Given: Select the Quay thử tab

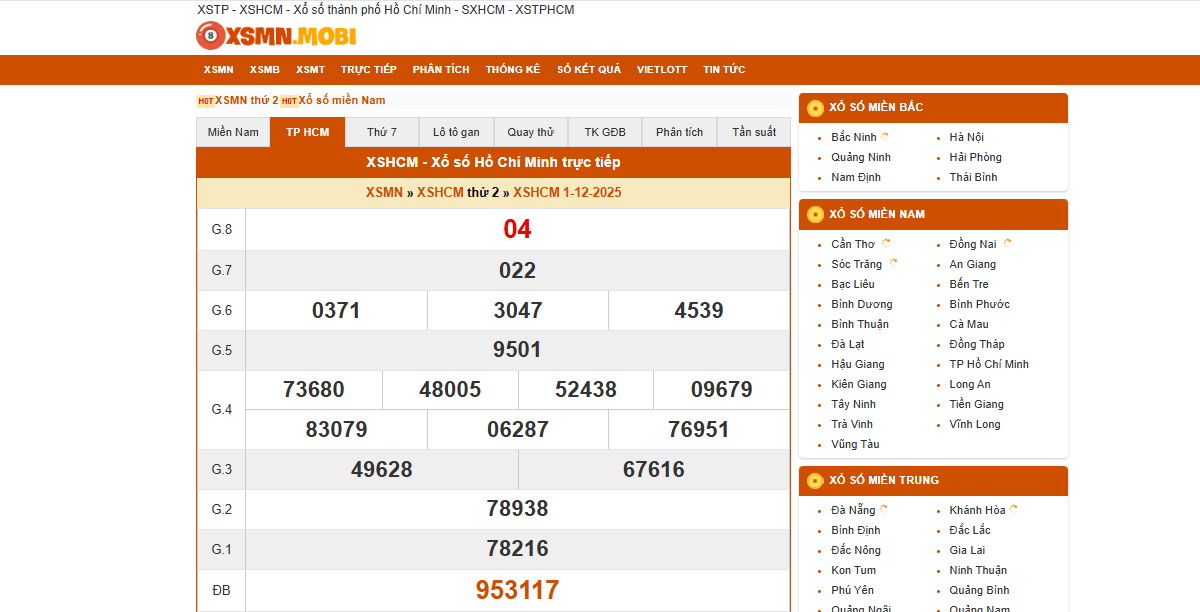Looking at the screenshot, I should tap(531, 132).
